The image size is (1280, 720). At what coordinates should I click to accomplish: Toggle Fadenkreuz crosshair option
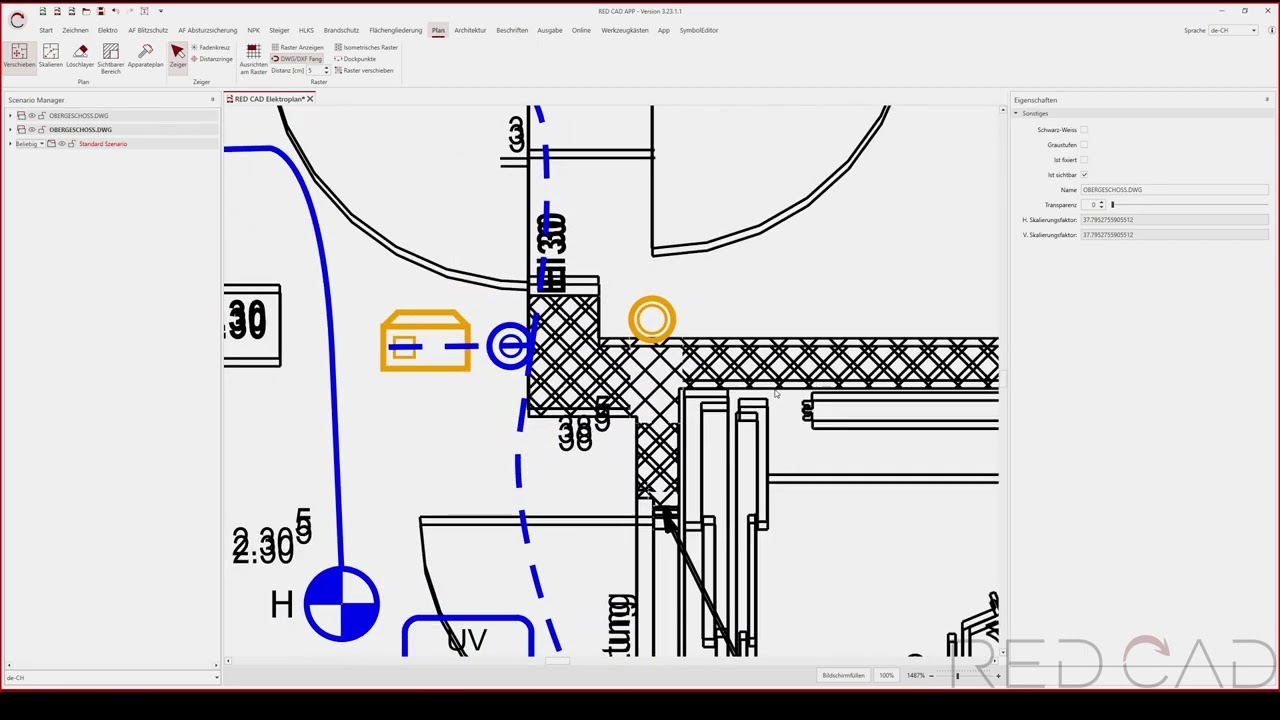(211, 47)
